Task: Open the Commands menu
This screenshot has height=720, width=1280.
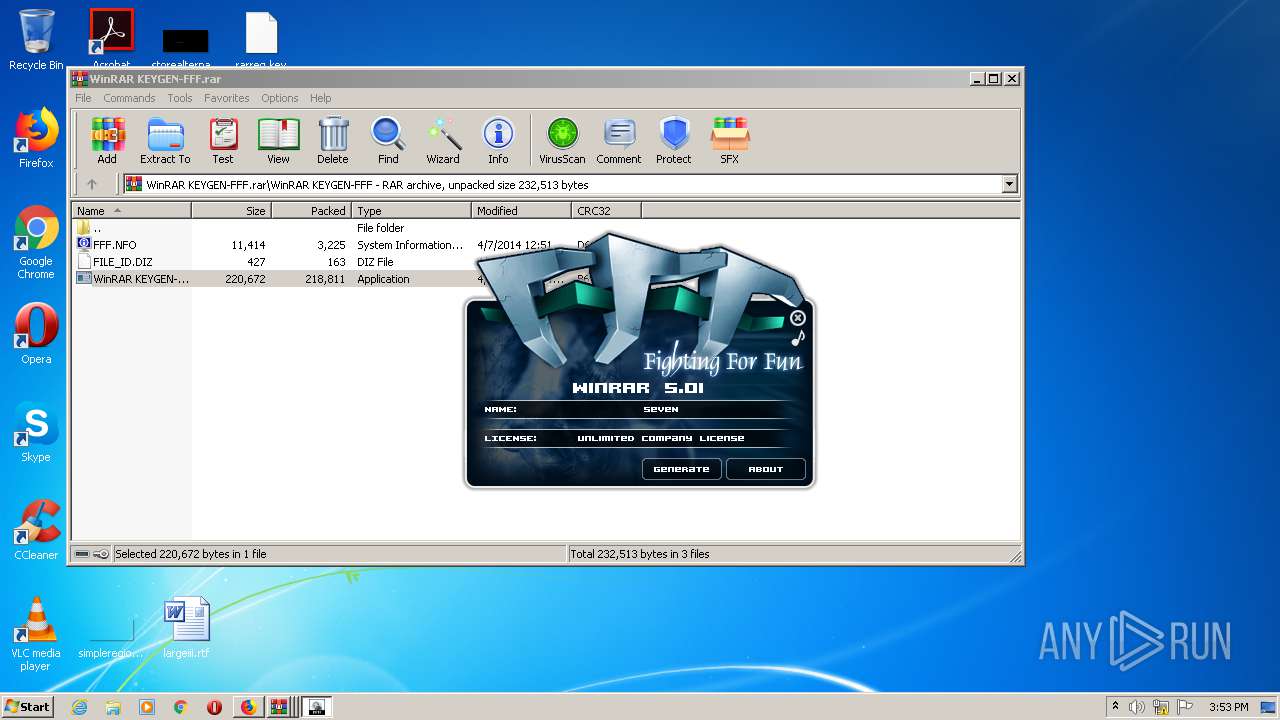Action: coord(129,98)
